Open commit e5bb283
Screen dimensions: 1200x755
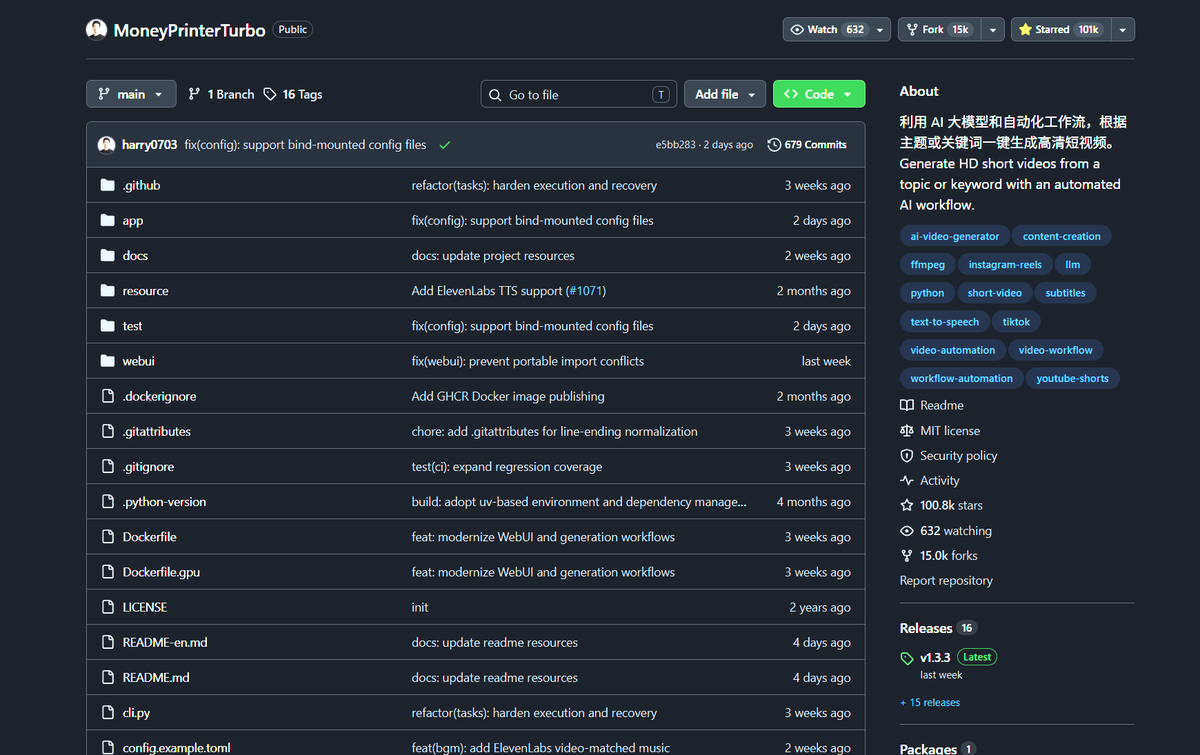(676, 145)
